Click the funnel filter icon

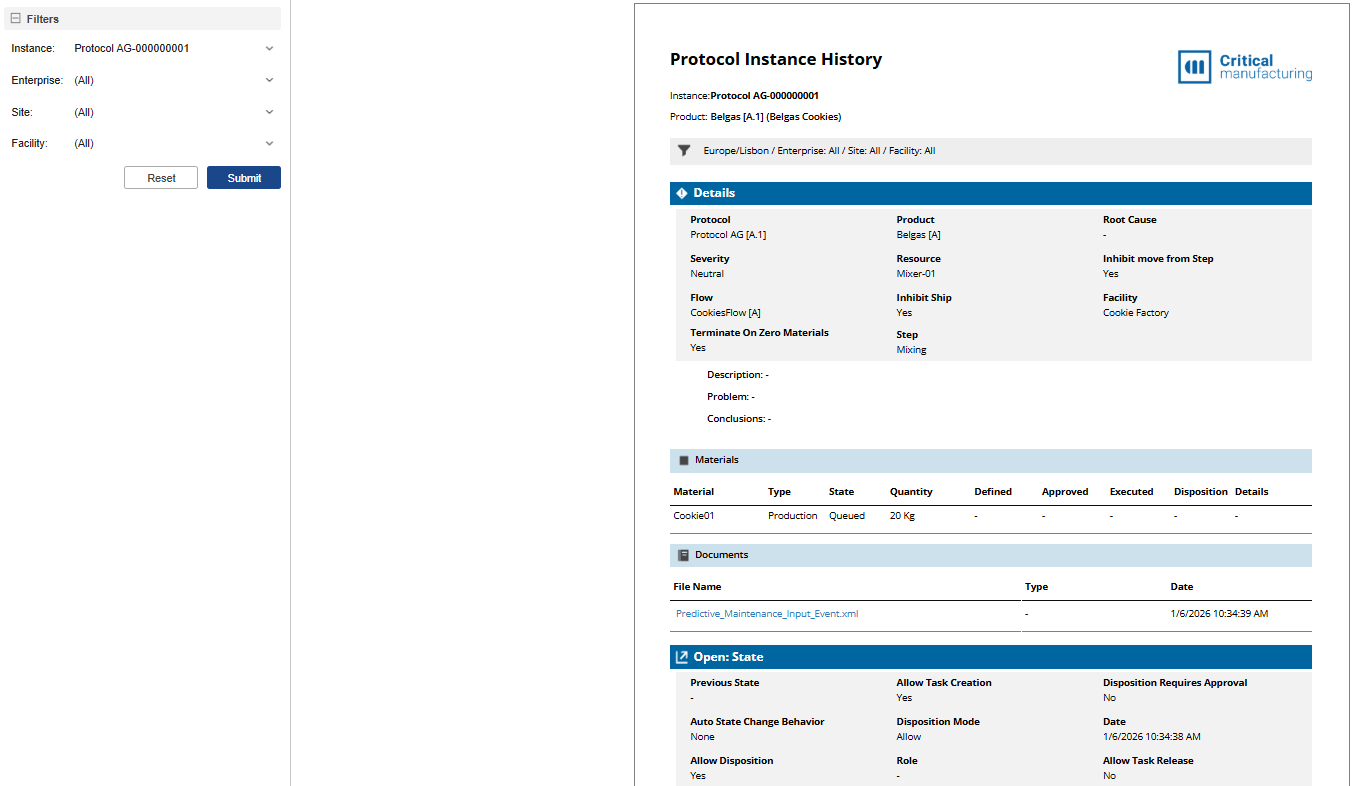[x=684, y=151]
